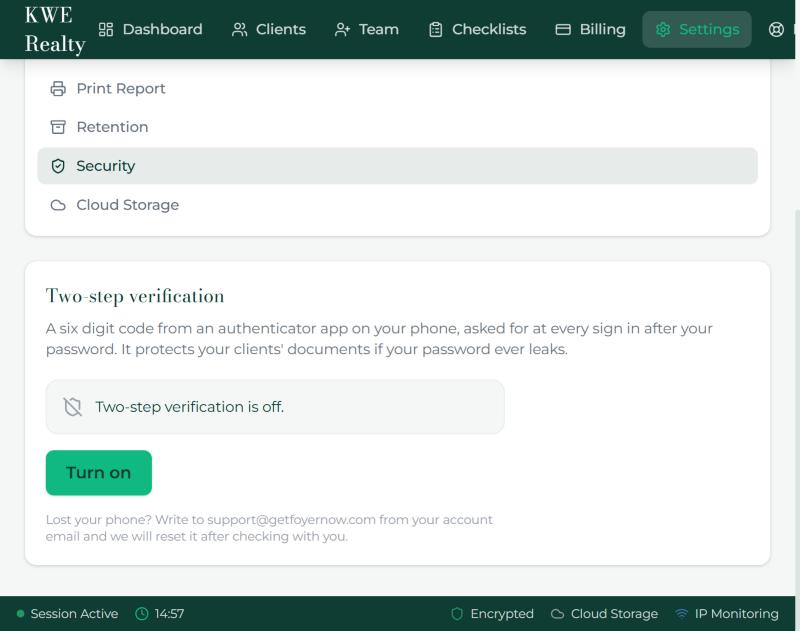Viewport: 800px width, 631px height.
Task: Click the green session status dot
Action: pyautogui.click(x=20, y=614)
